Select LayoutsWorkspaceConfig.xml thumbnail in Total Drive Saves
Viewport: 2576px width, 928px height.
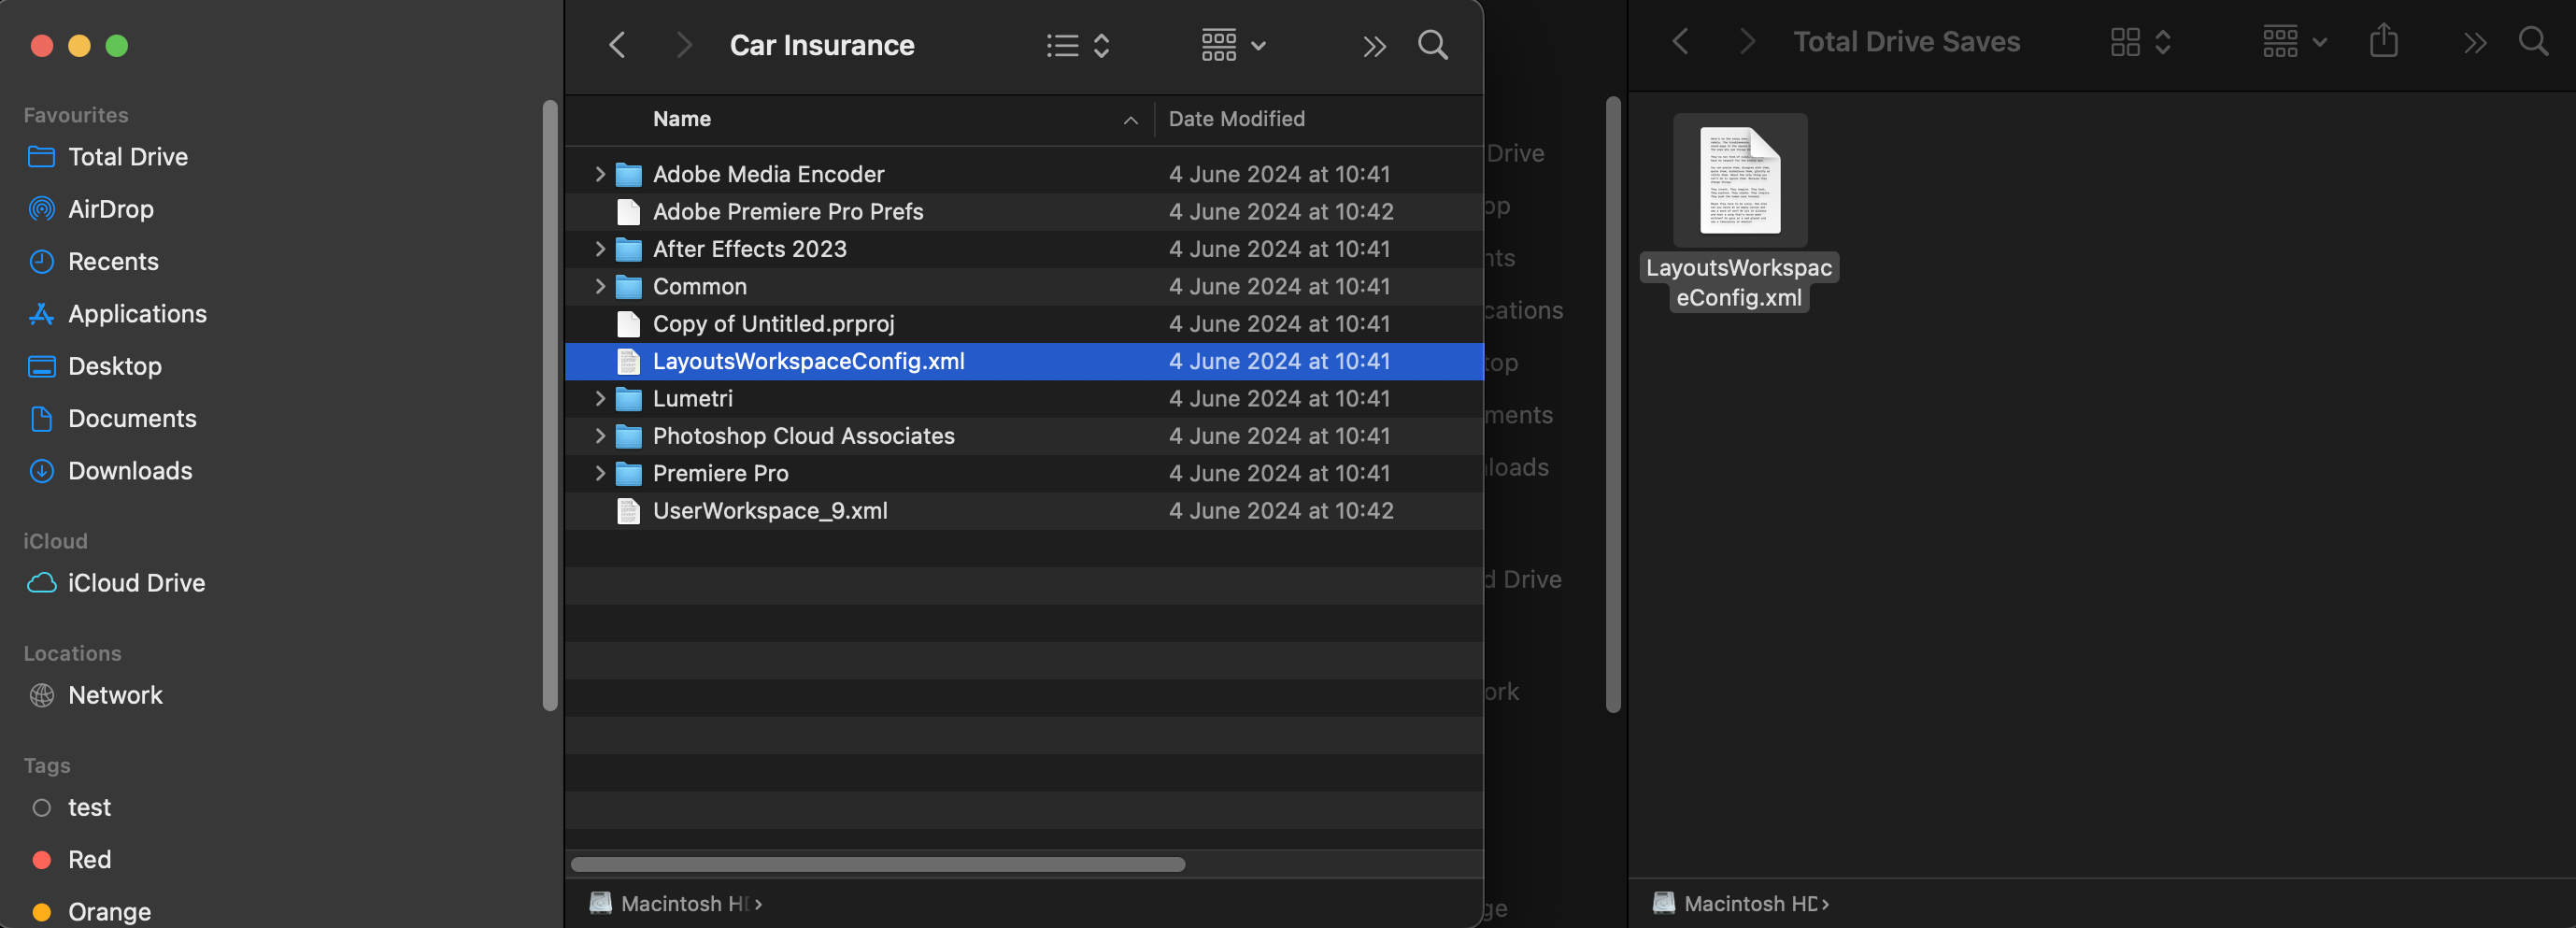[1740, 180]
